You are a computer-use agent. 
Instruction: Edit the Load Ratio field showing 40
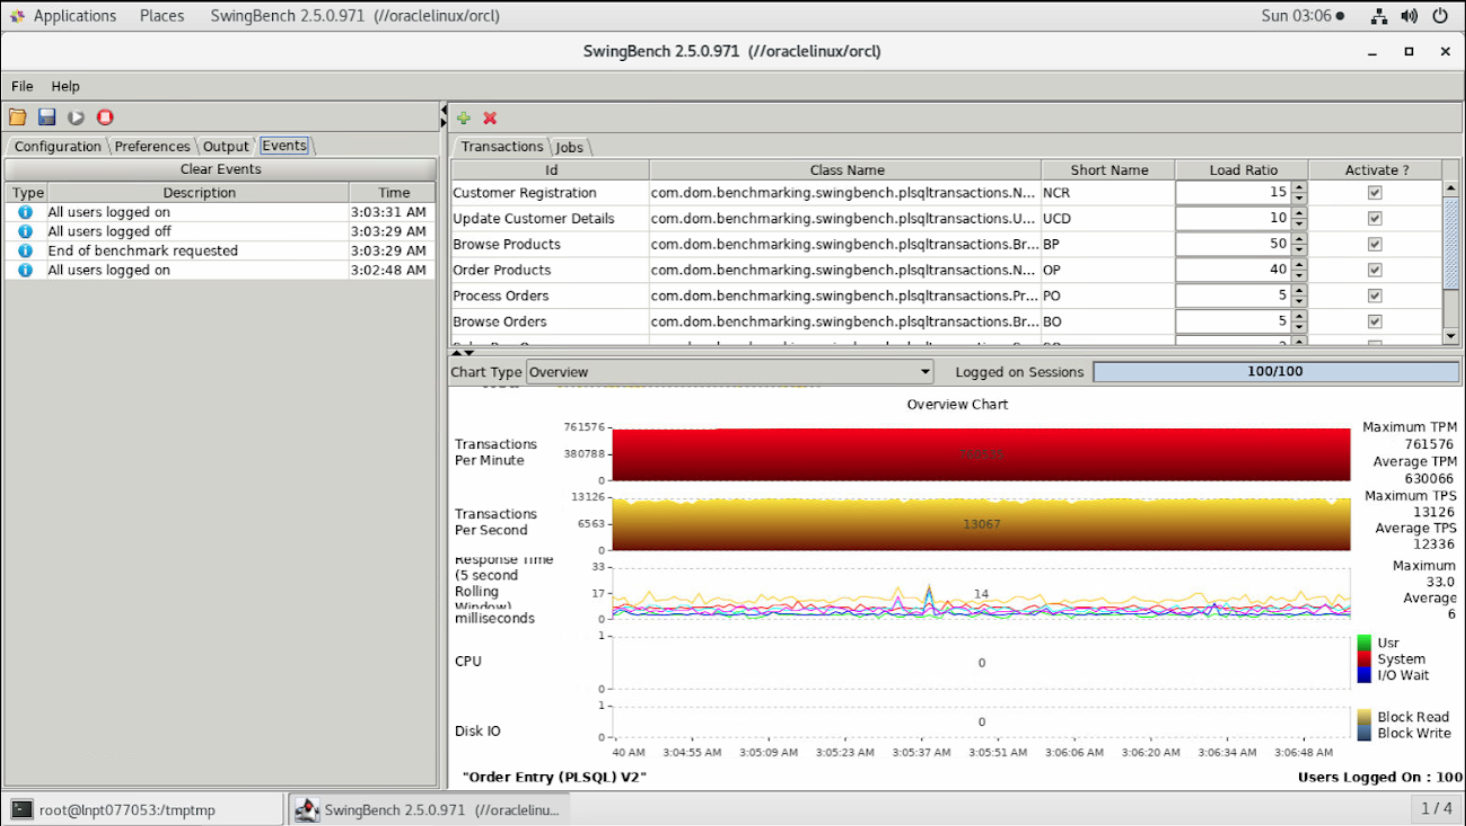[x=1233, y=270]
